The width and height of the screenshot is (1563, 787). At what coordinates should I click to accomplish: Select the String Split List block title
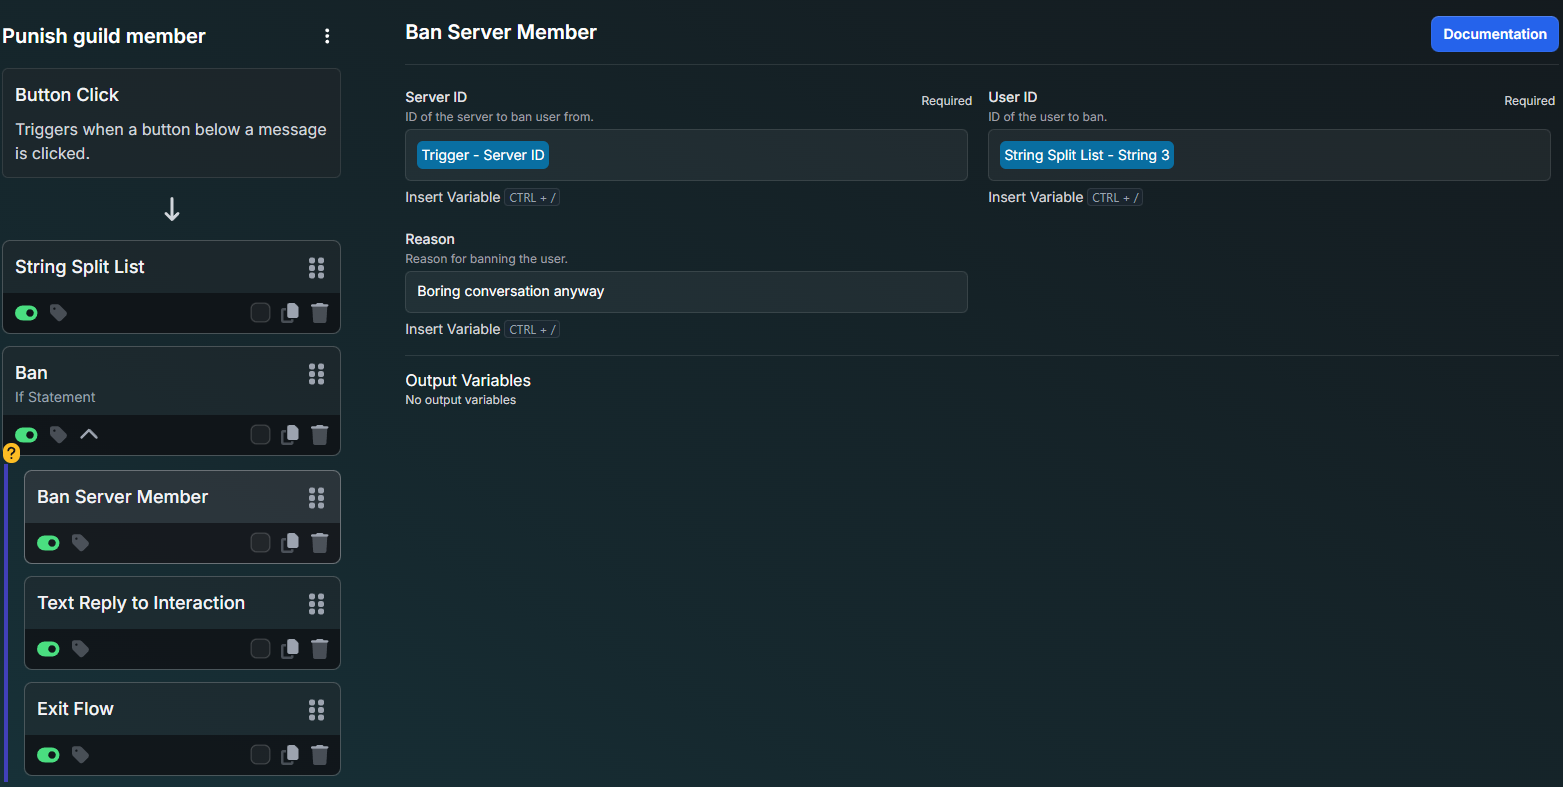[80, 267]
